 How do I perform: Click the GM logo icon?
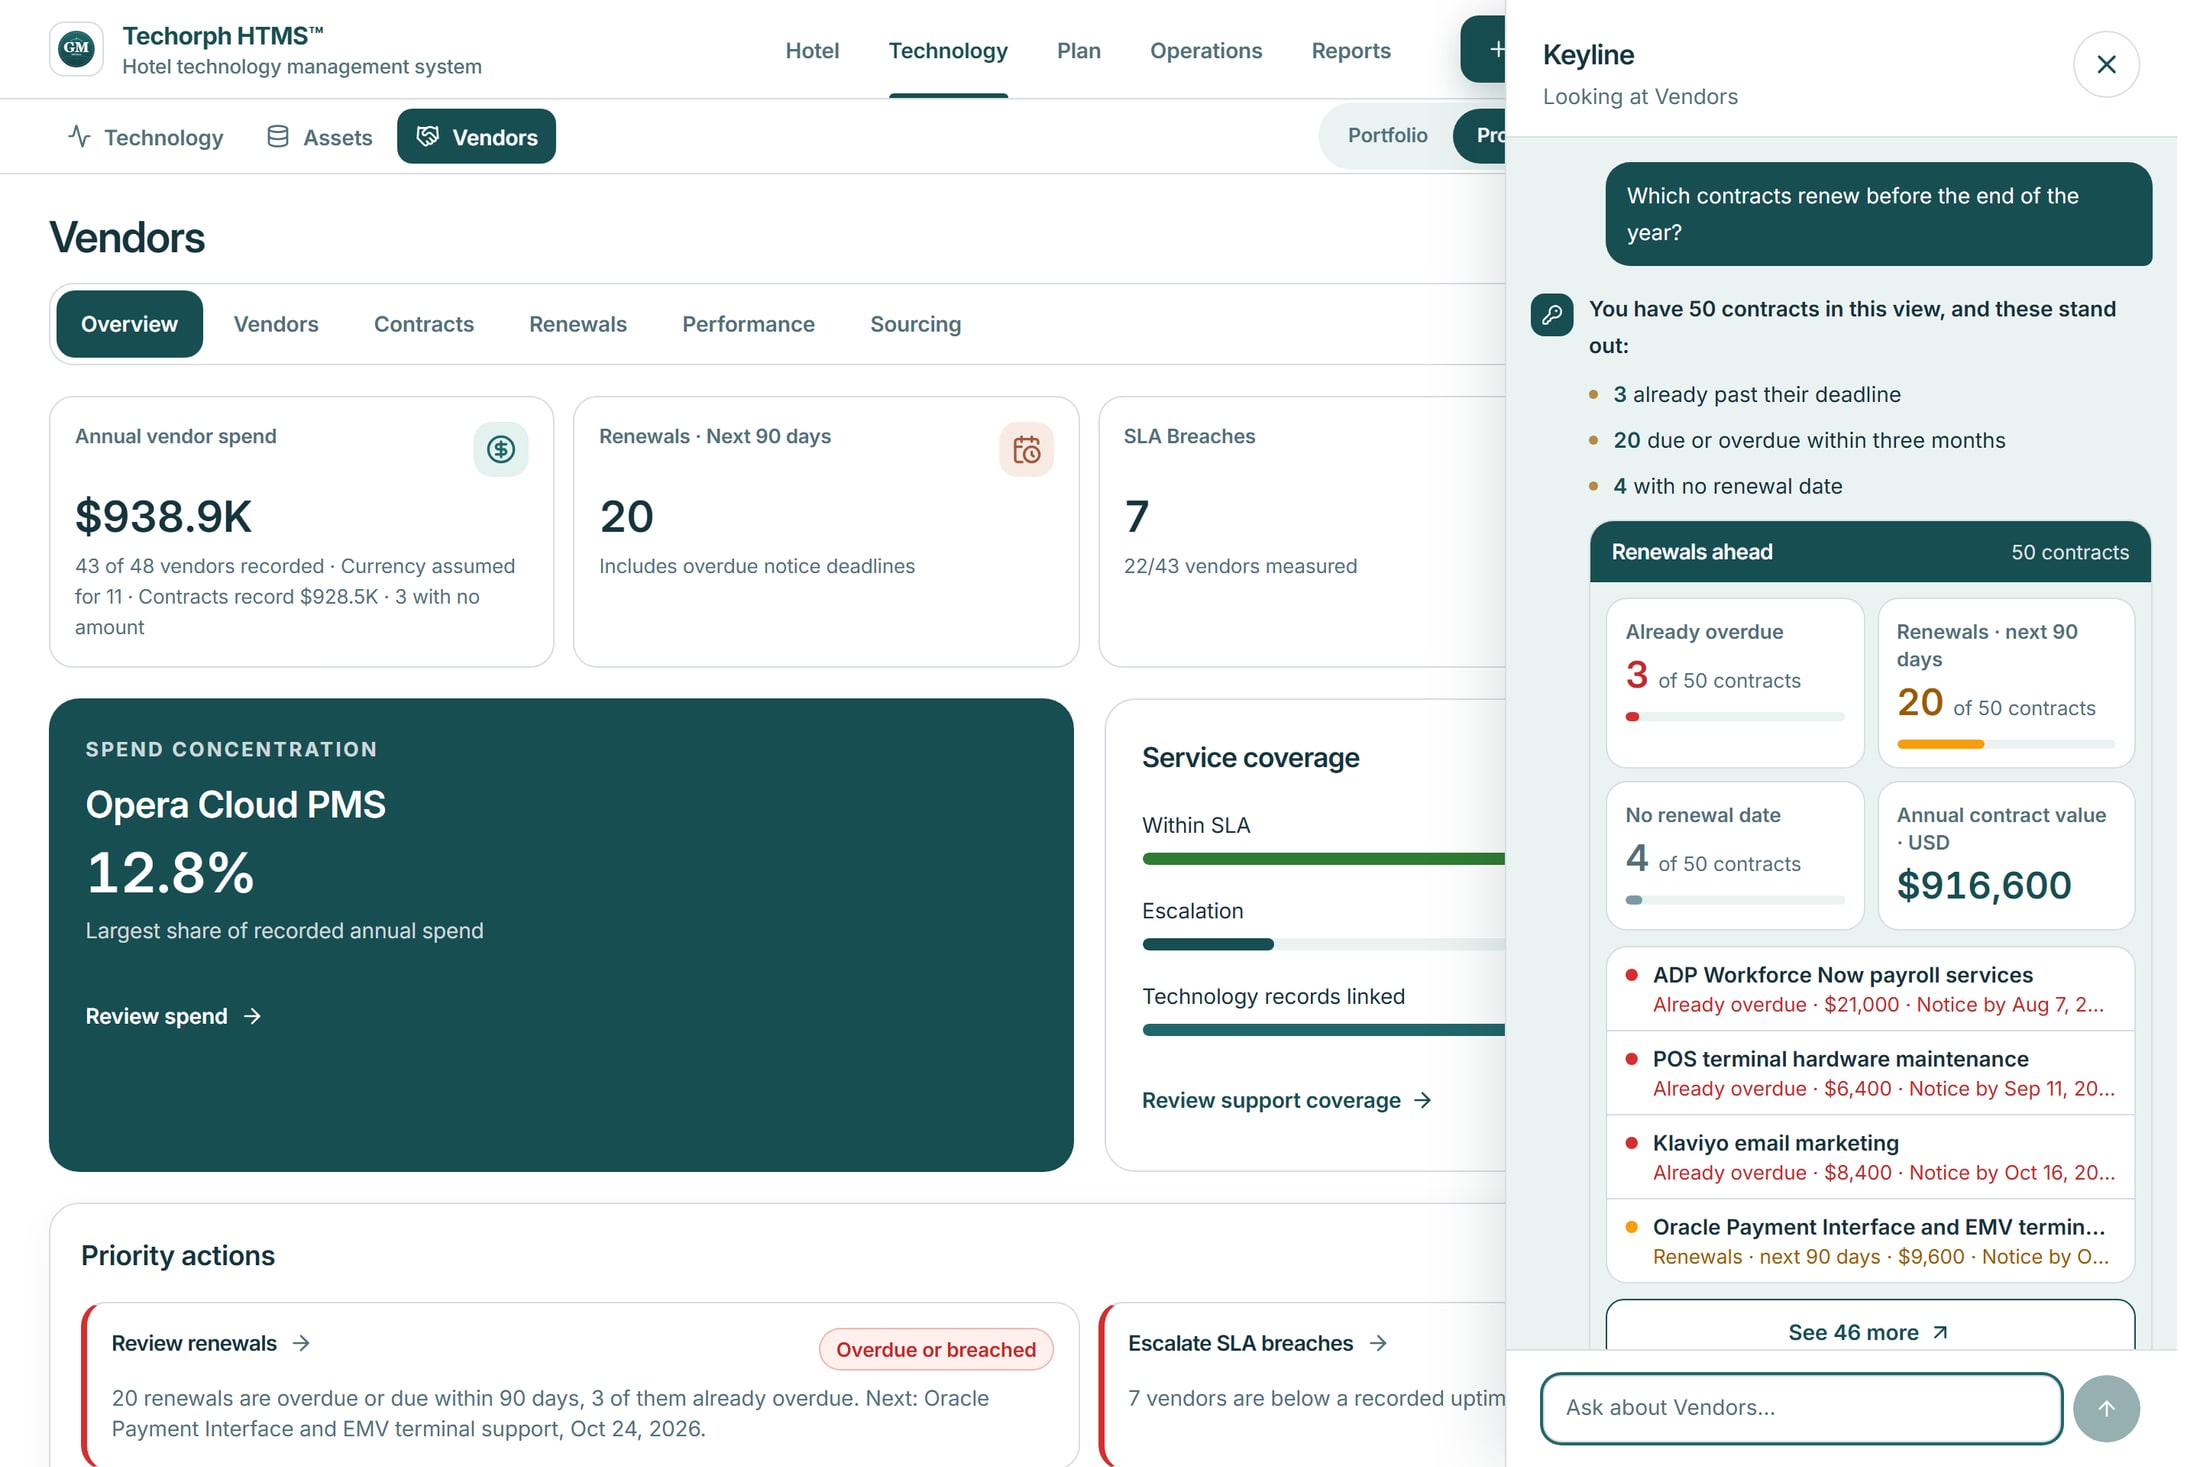click(x=76, y=49)
